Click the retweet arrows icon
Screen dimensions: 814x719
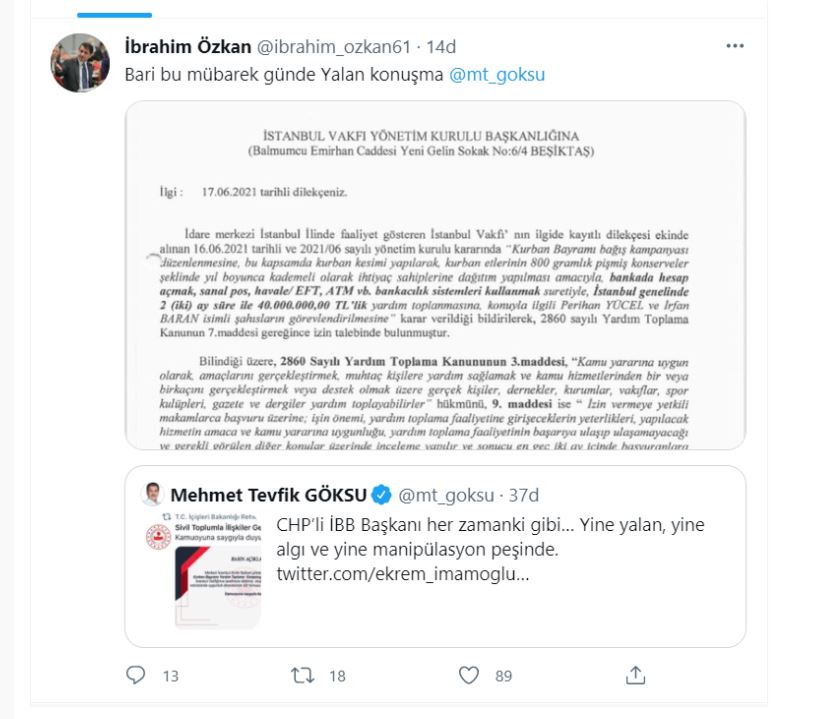[x=302, y=676]
